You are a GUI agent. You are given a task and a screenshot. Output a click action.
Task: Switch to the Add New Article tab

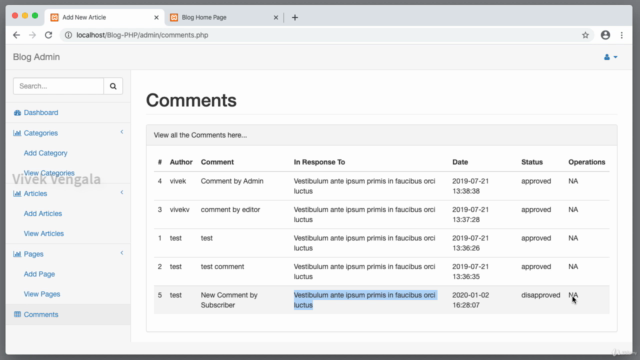click(x=104, y=18)
